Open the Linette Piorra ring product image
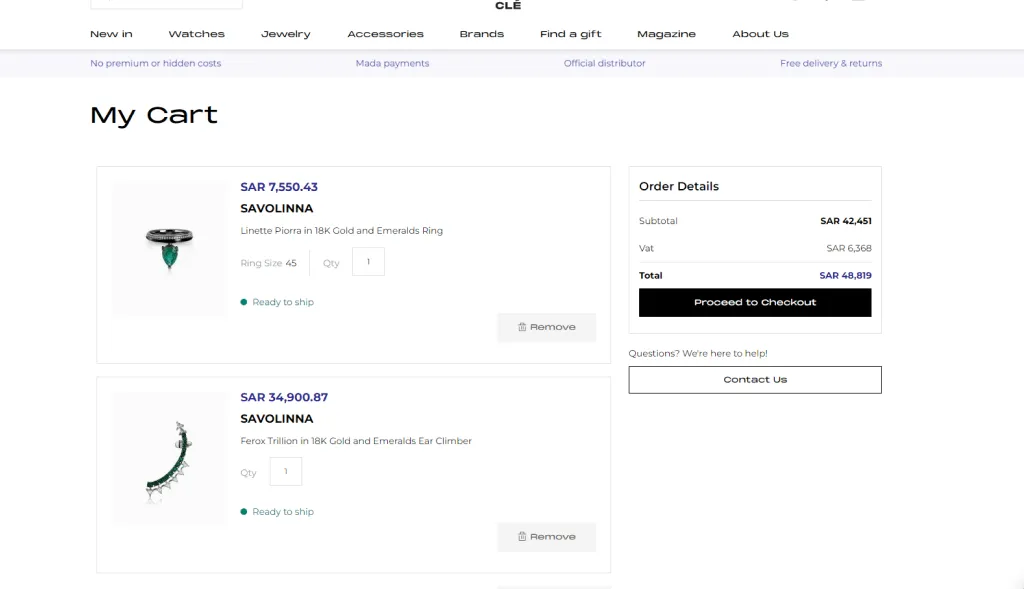 coord(169,249)
